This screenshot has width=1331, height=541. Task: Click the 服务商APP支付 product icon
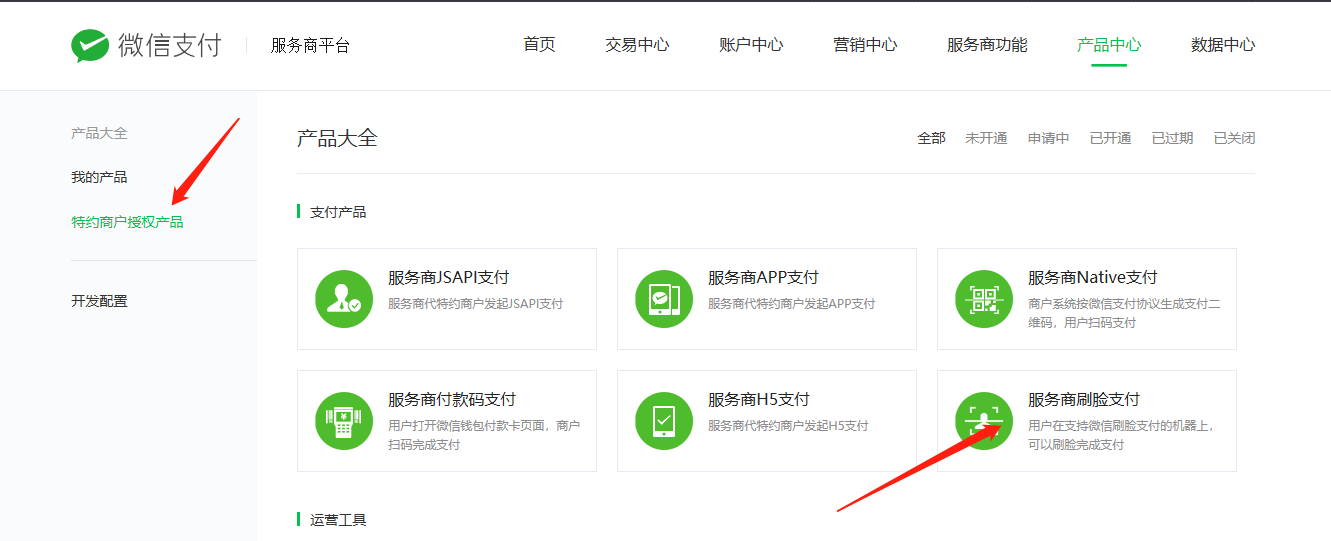pos(664,299)
